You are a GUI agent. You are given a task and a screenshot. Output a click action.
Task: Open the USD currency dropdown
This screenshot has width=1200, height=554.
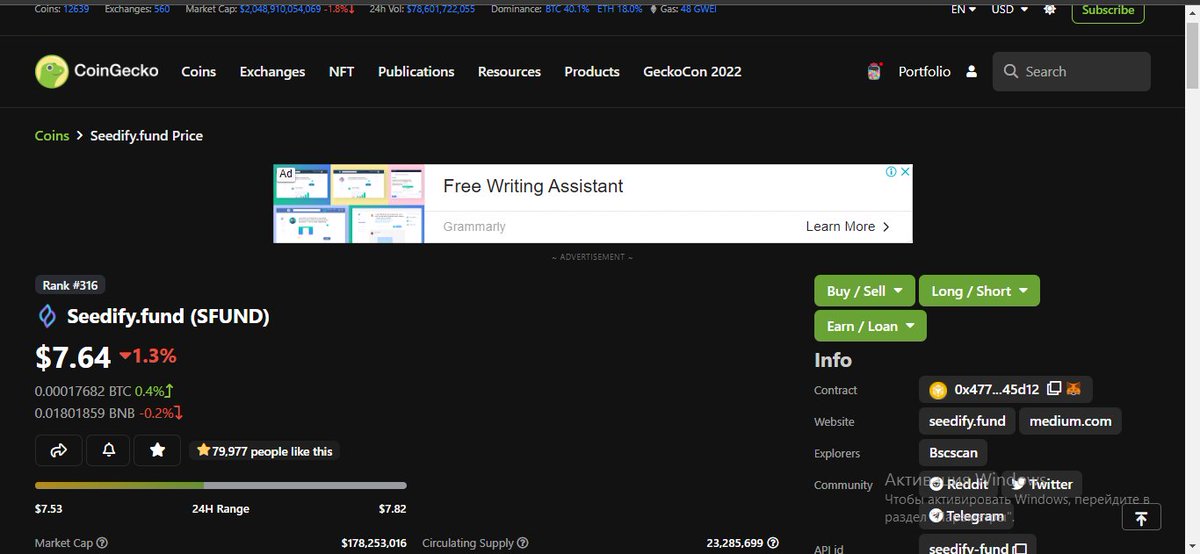1011,9
